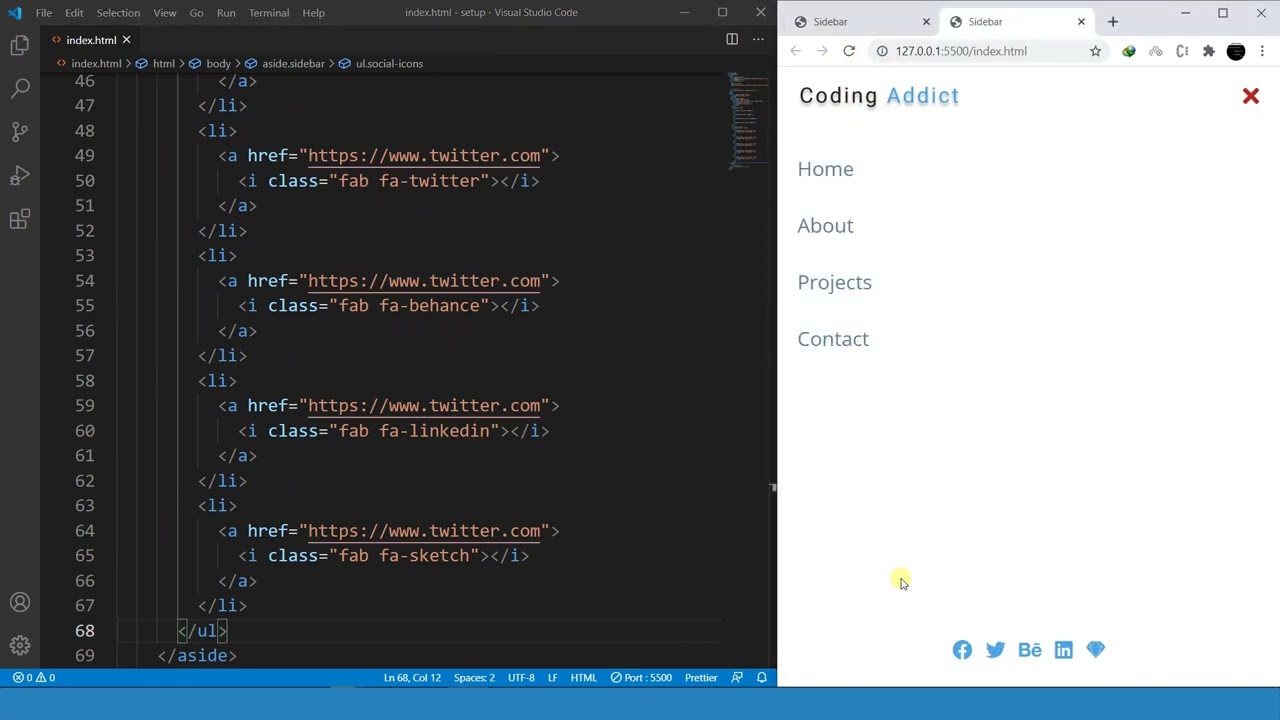Close the first Sidebar browser tab

926,22
